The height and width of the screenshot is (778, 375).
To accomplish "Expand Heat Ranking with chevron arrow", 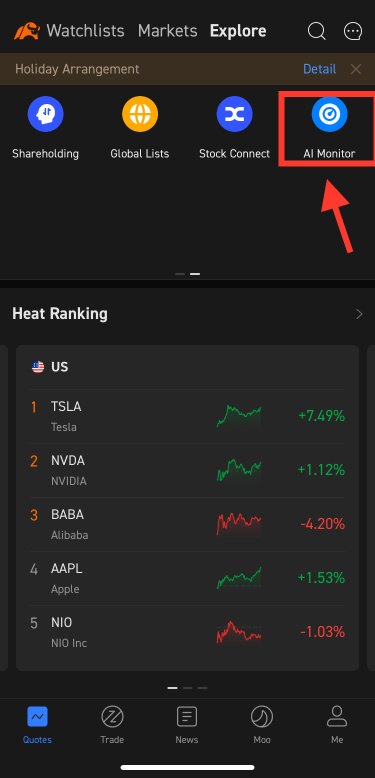I will tap(359, 314).
